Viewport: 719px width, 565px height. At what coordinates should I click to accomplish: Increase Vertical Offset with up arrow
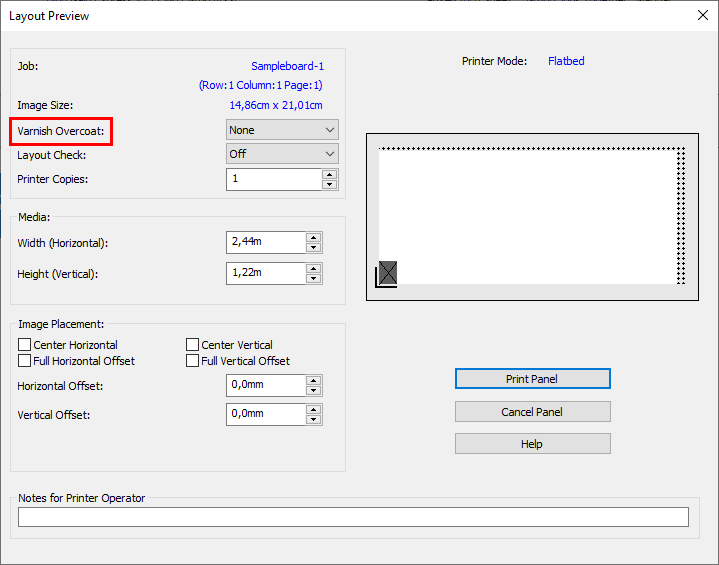pos(314,410)
